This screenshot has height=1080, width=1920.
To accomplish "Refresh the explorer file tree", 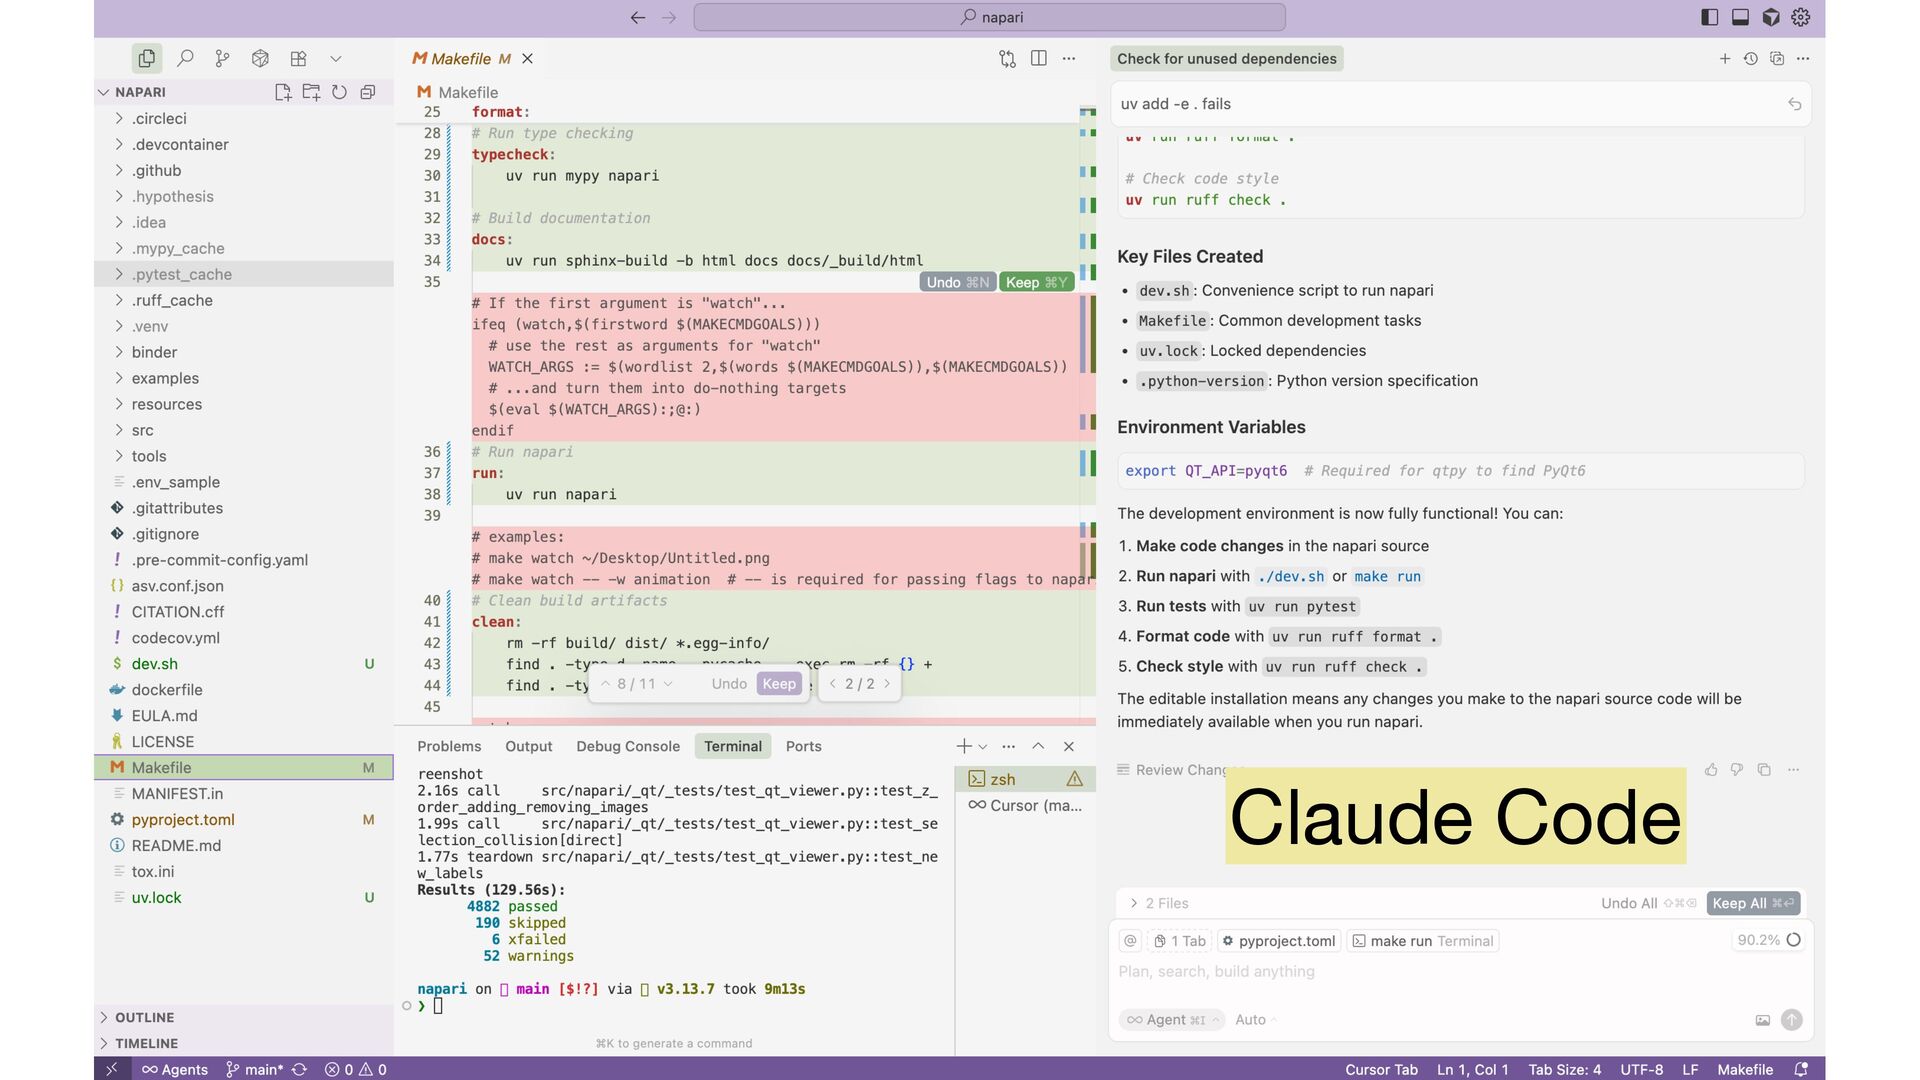I will [340, 92].
